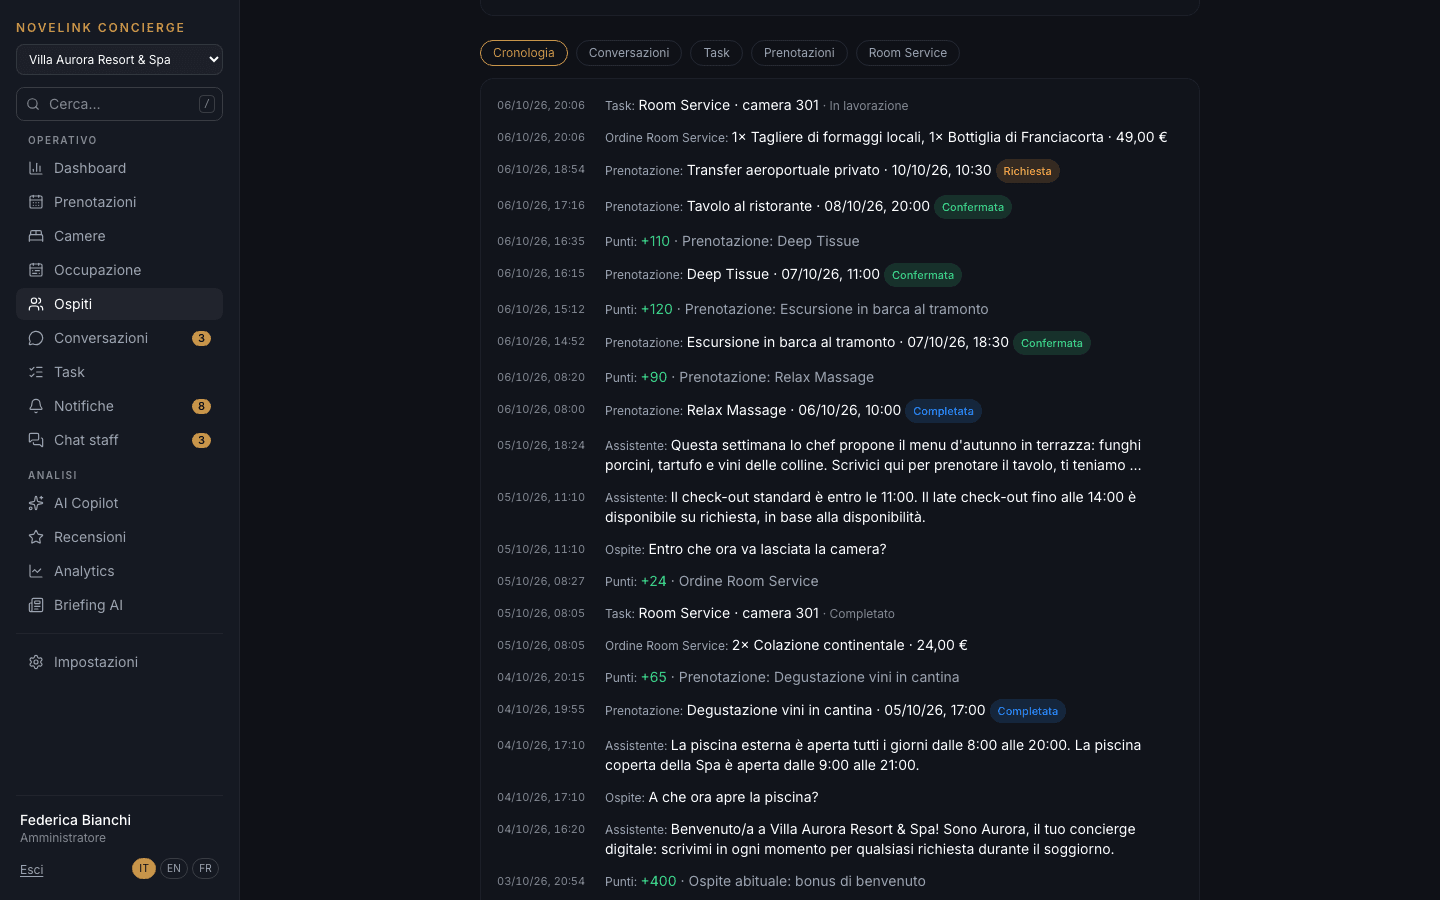The height and width of the screenshot is (900, 1440).
Task: Focus the Cerca search field
Action: point(119,104)
